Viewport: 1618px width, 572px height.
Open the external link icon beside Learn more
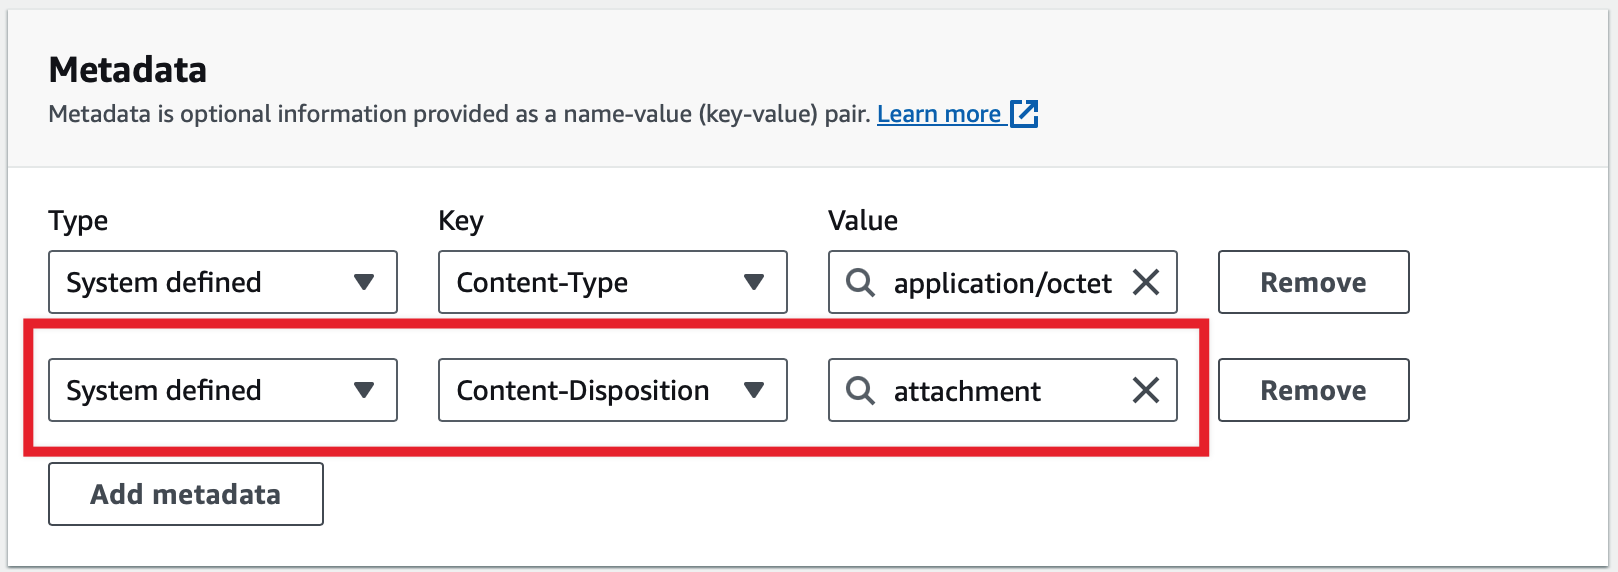pyautogui.click(x=1024, y=114)
